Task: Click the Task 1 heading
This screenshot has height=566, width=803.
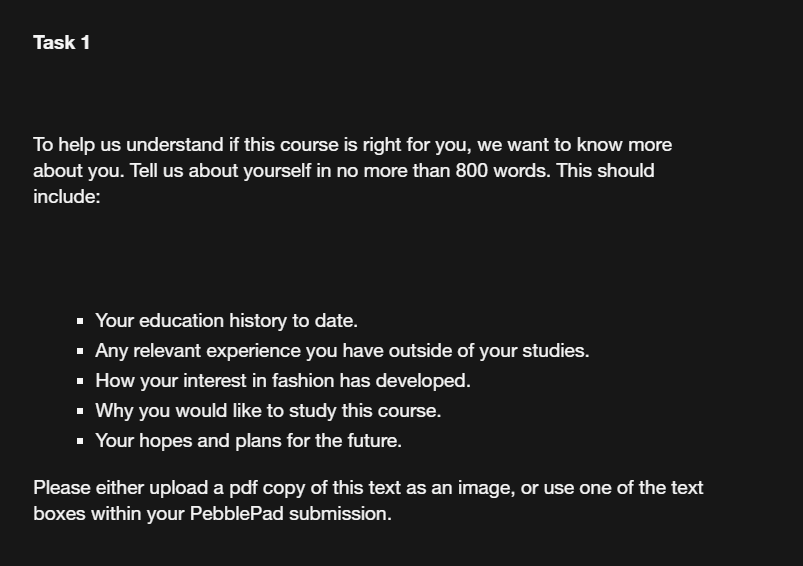Action: 61,43
